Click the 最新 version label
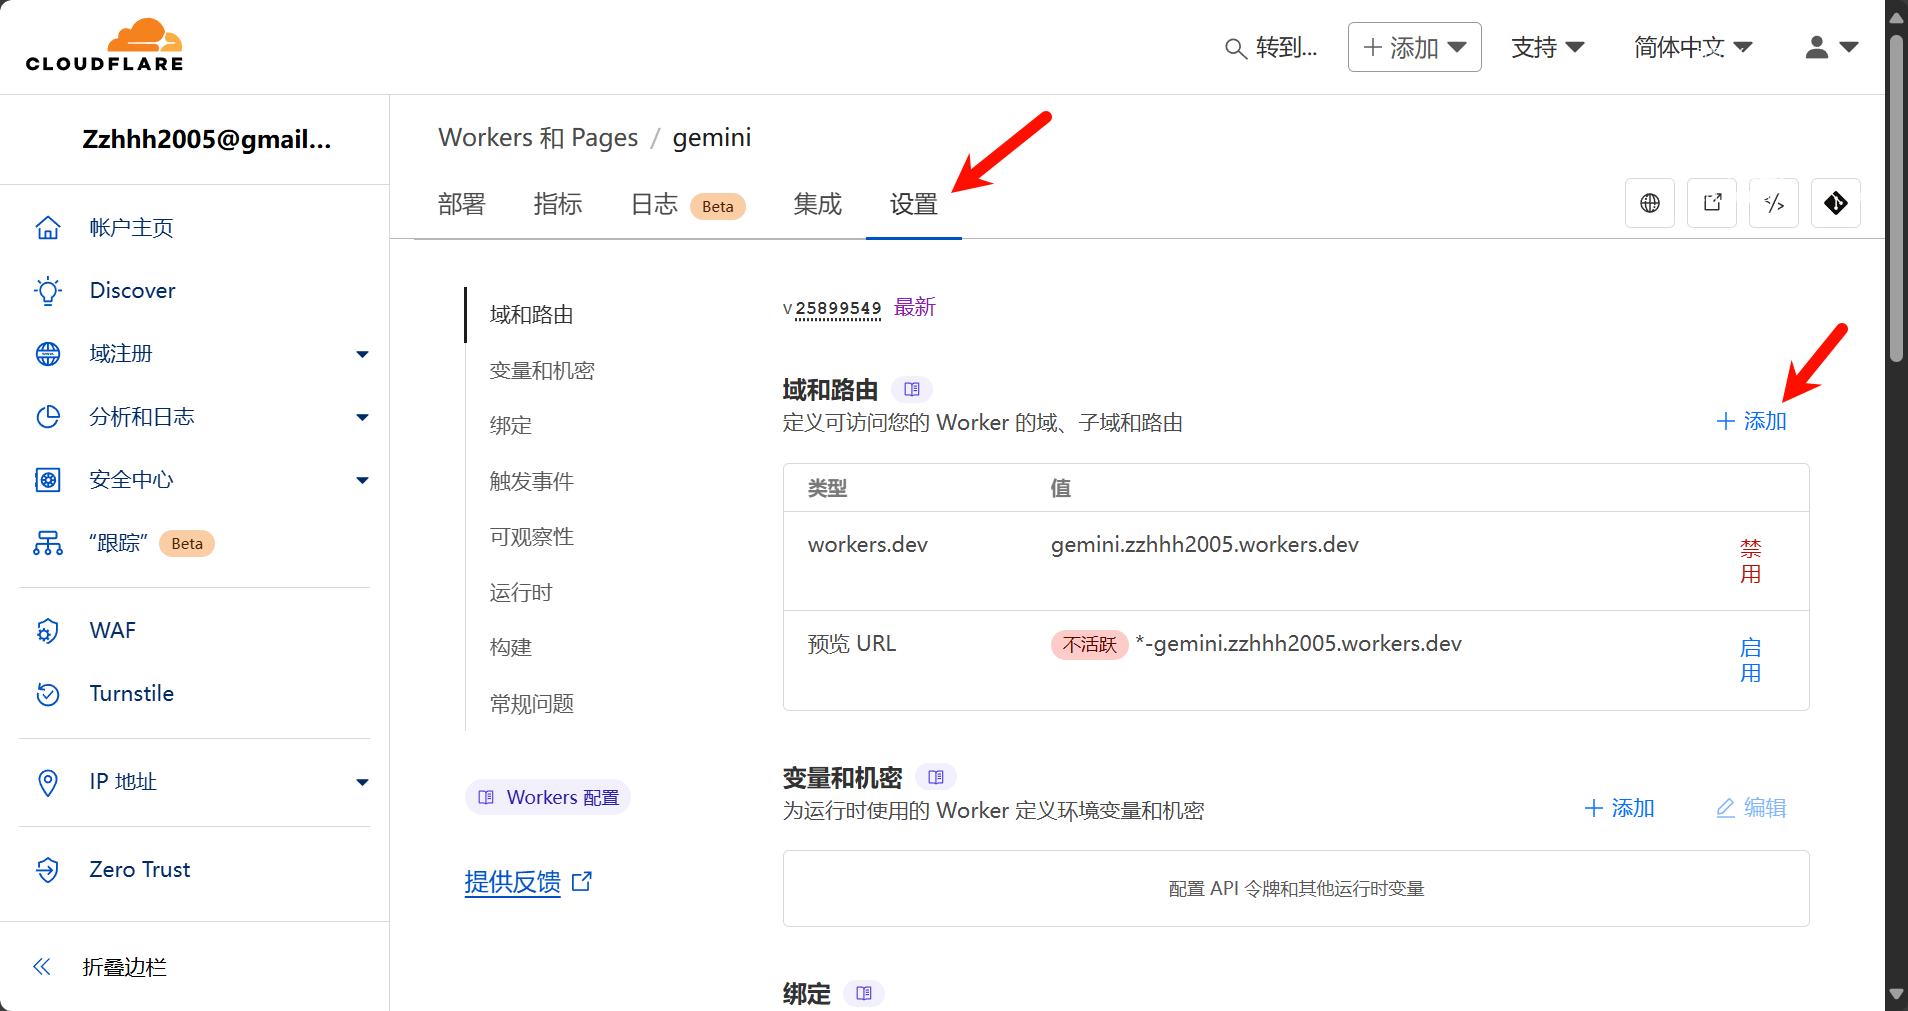 tap(915, 307)
